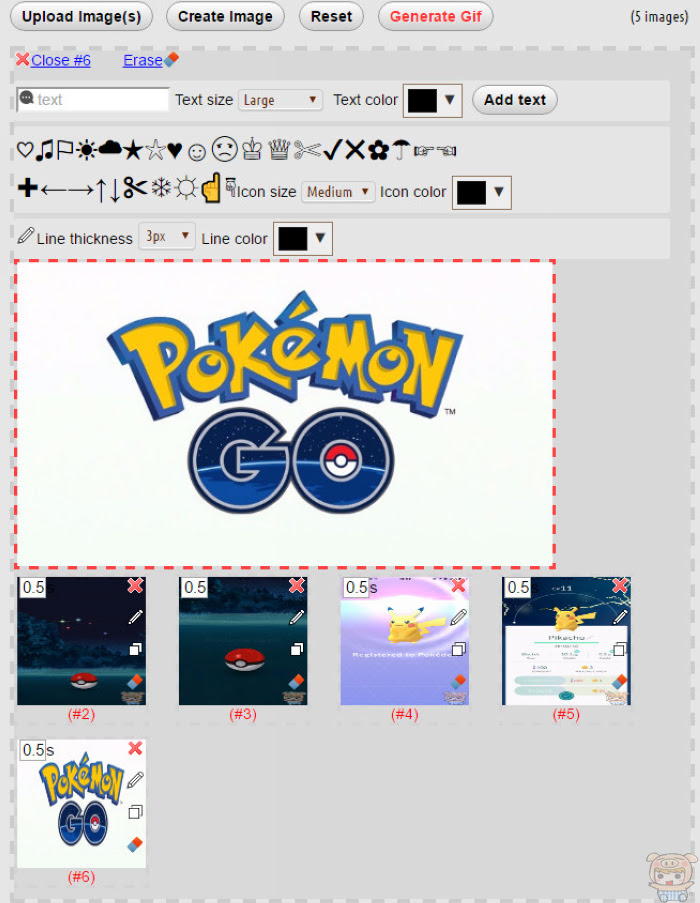Delete frame #2 with red X
This screenshot has width=700, height=903.
(135, 586)
